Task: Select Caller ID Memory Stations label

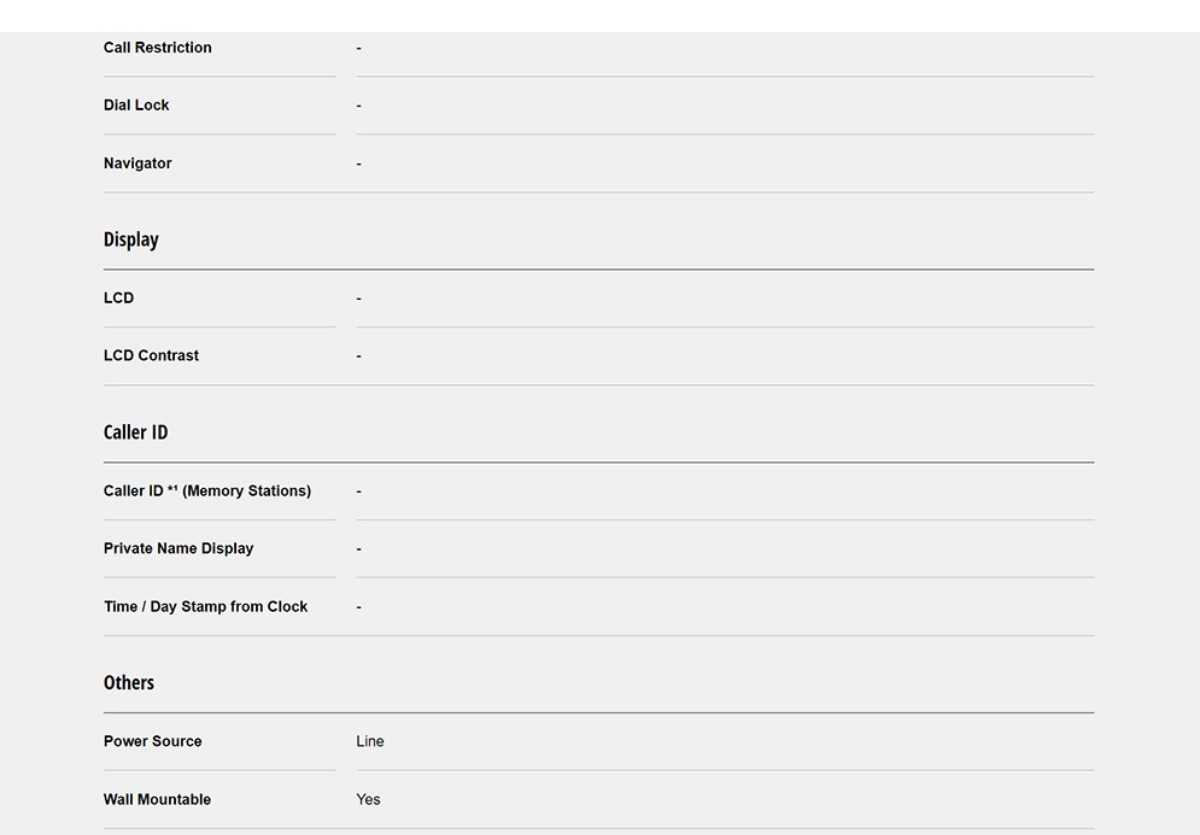Action: tap(208, 492)
